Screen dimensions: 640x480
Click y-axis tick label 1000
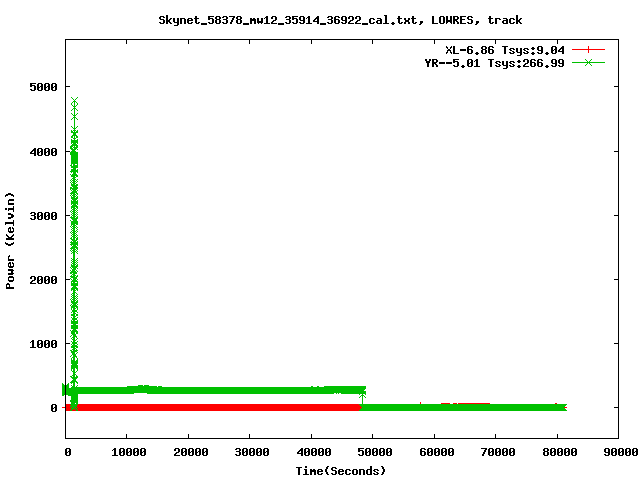coord(43,344)
